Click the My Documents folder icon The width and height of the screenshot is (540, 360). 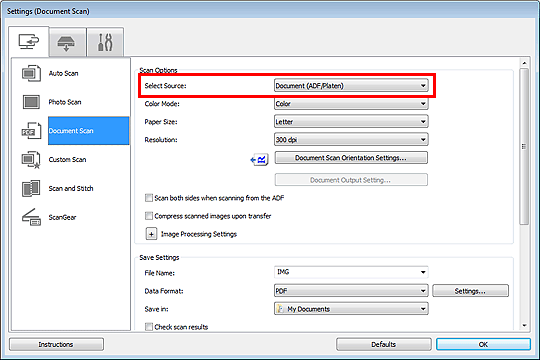click(x=281, y=309)
